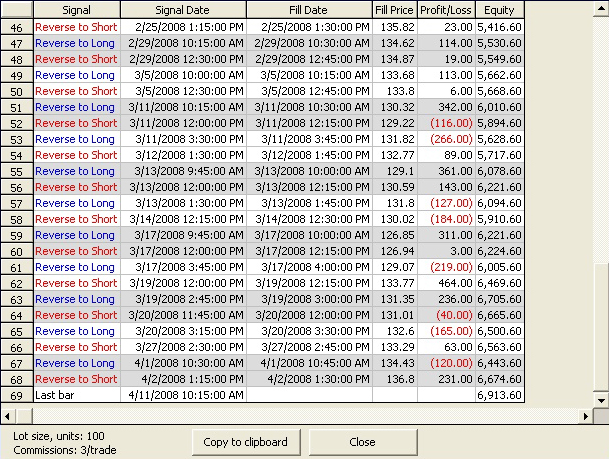Screen dimensions: 609x459
Task: Select the Equity column header
Action: [499, 10]
